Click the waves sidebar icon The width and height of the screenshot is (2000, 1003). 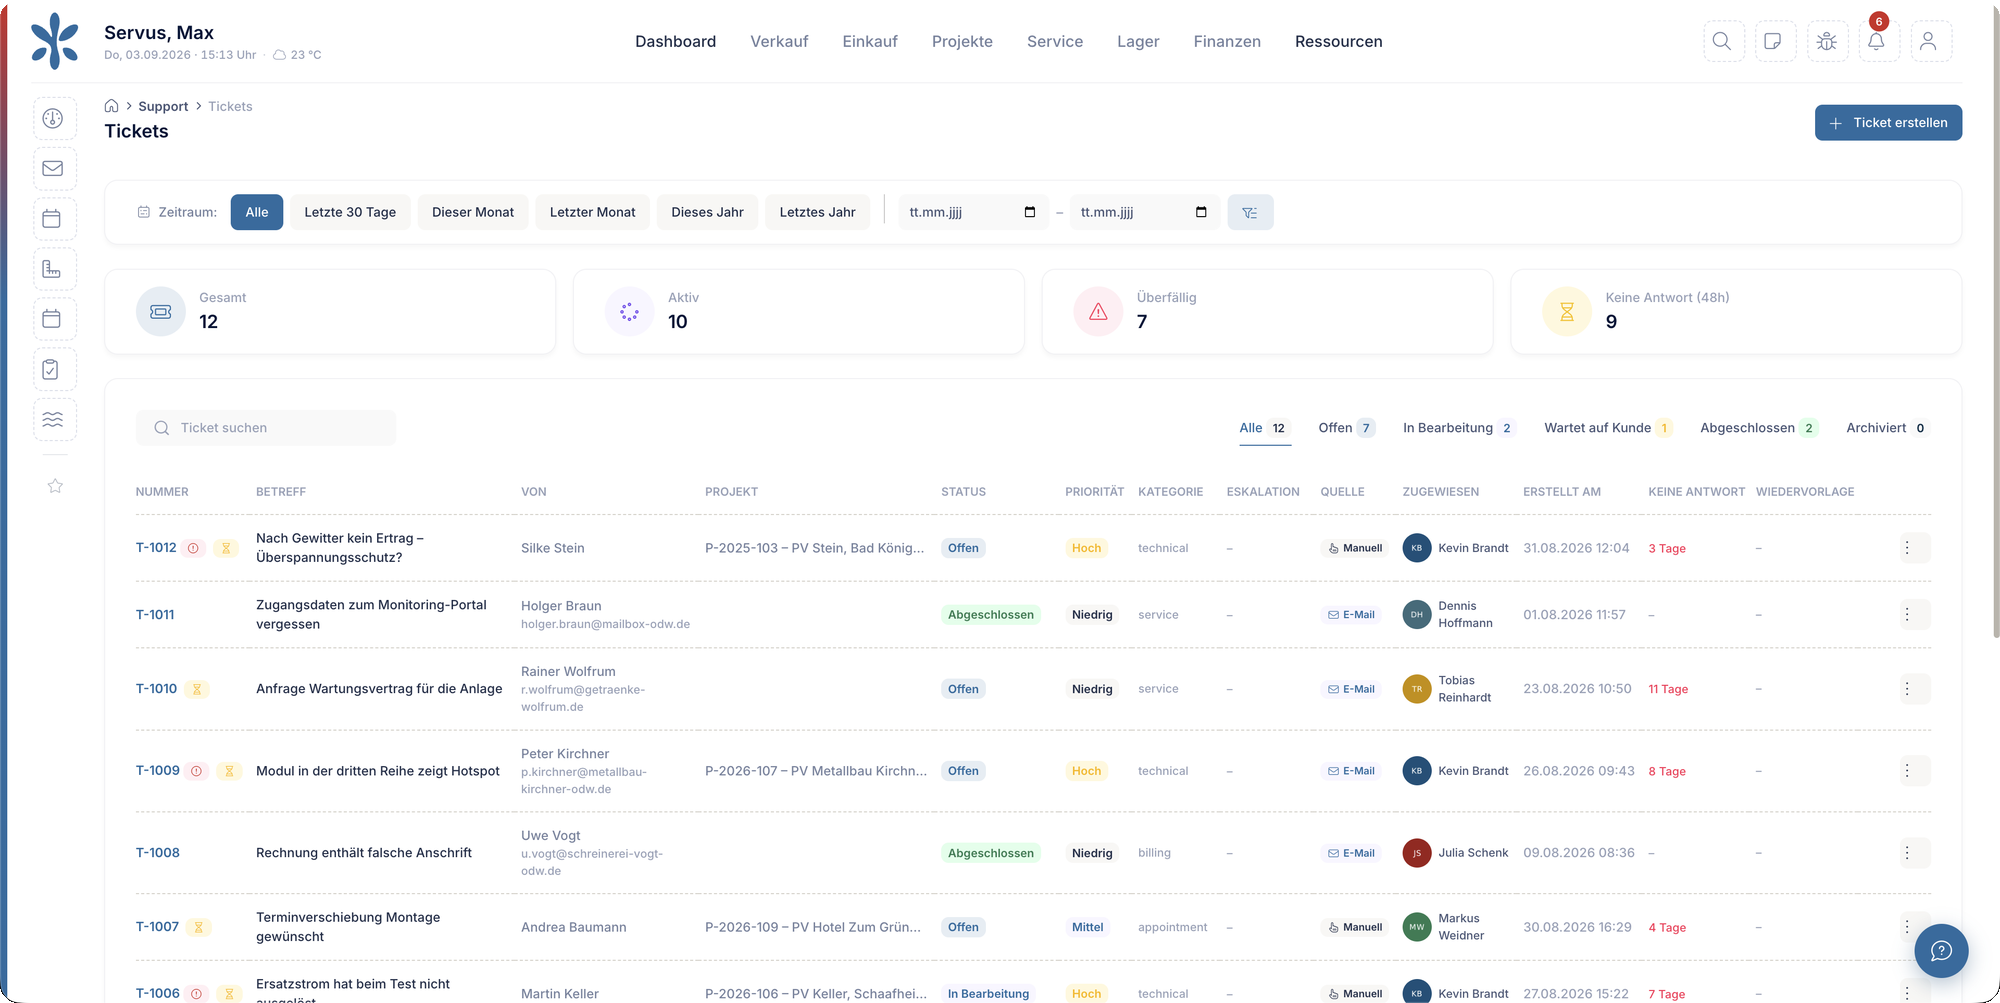(x=54, y=419)
